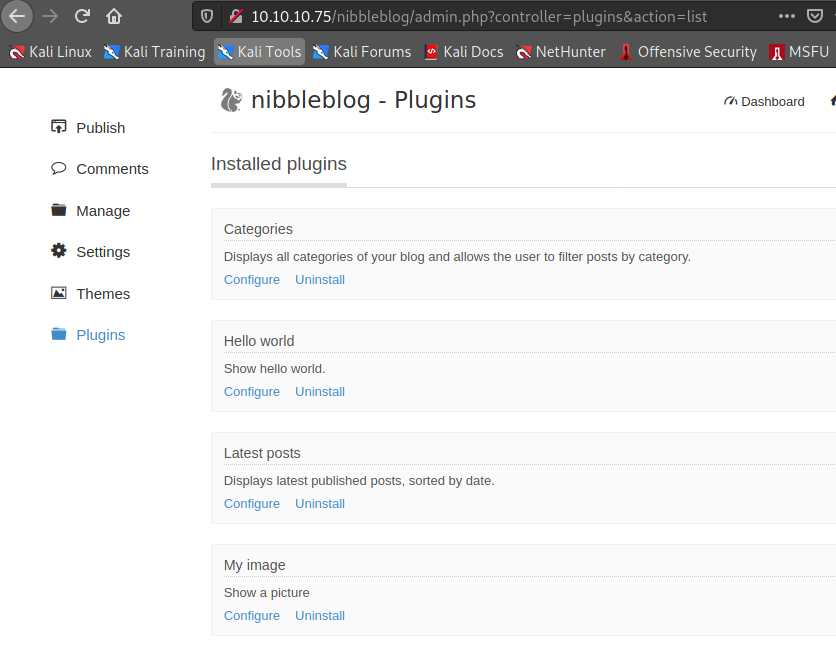Open the Kali Forums bookmark
This screenshot has width=836, height=654.
tap(362, 52)
